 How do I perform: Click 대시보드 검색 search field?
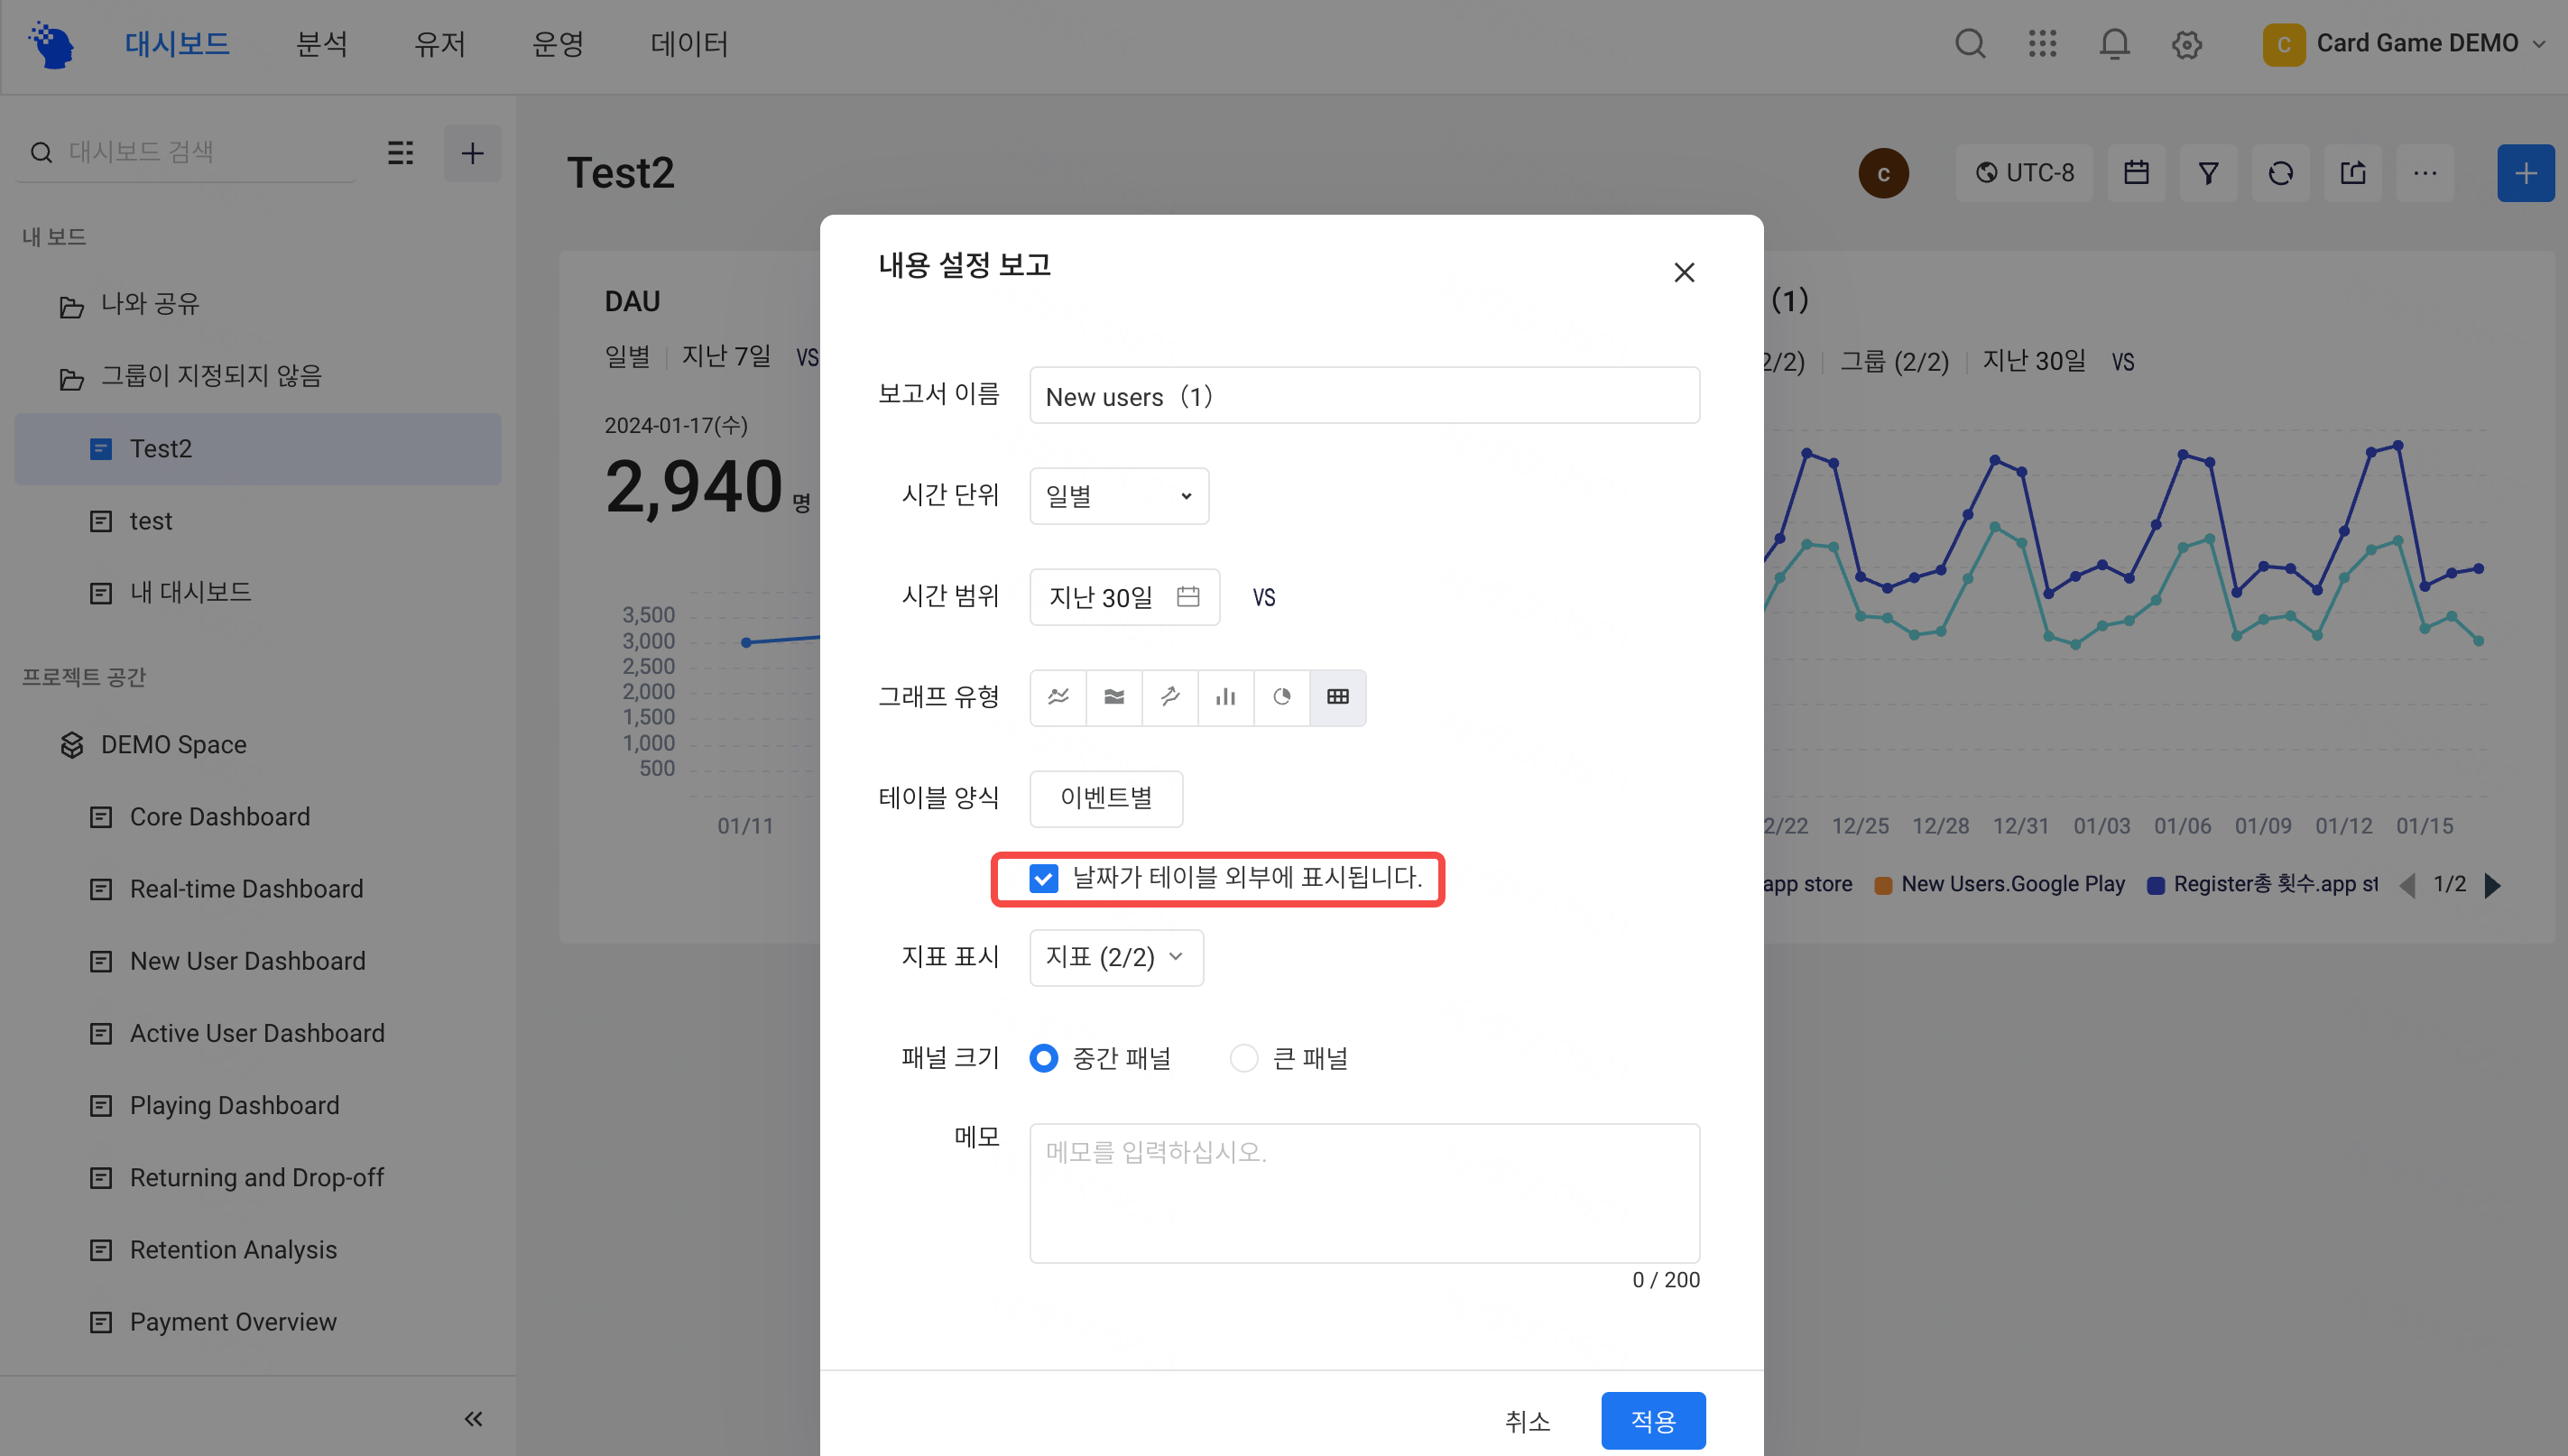click(x=186, y=152)
